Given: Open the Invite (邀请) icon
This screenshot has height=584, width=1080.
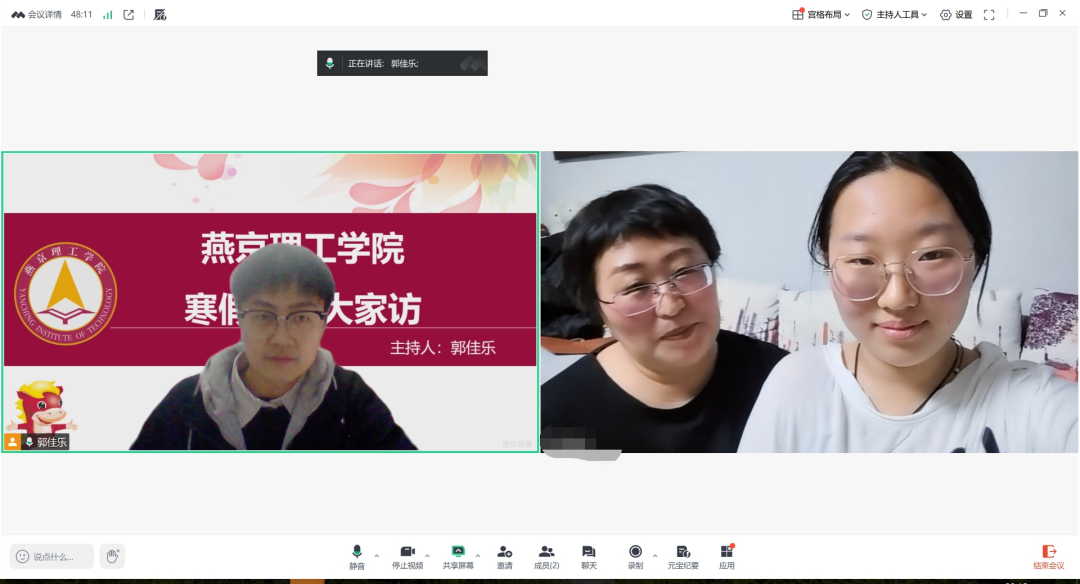Looking at the screenshot, I should (x=505, y=556).
